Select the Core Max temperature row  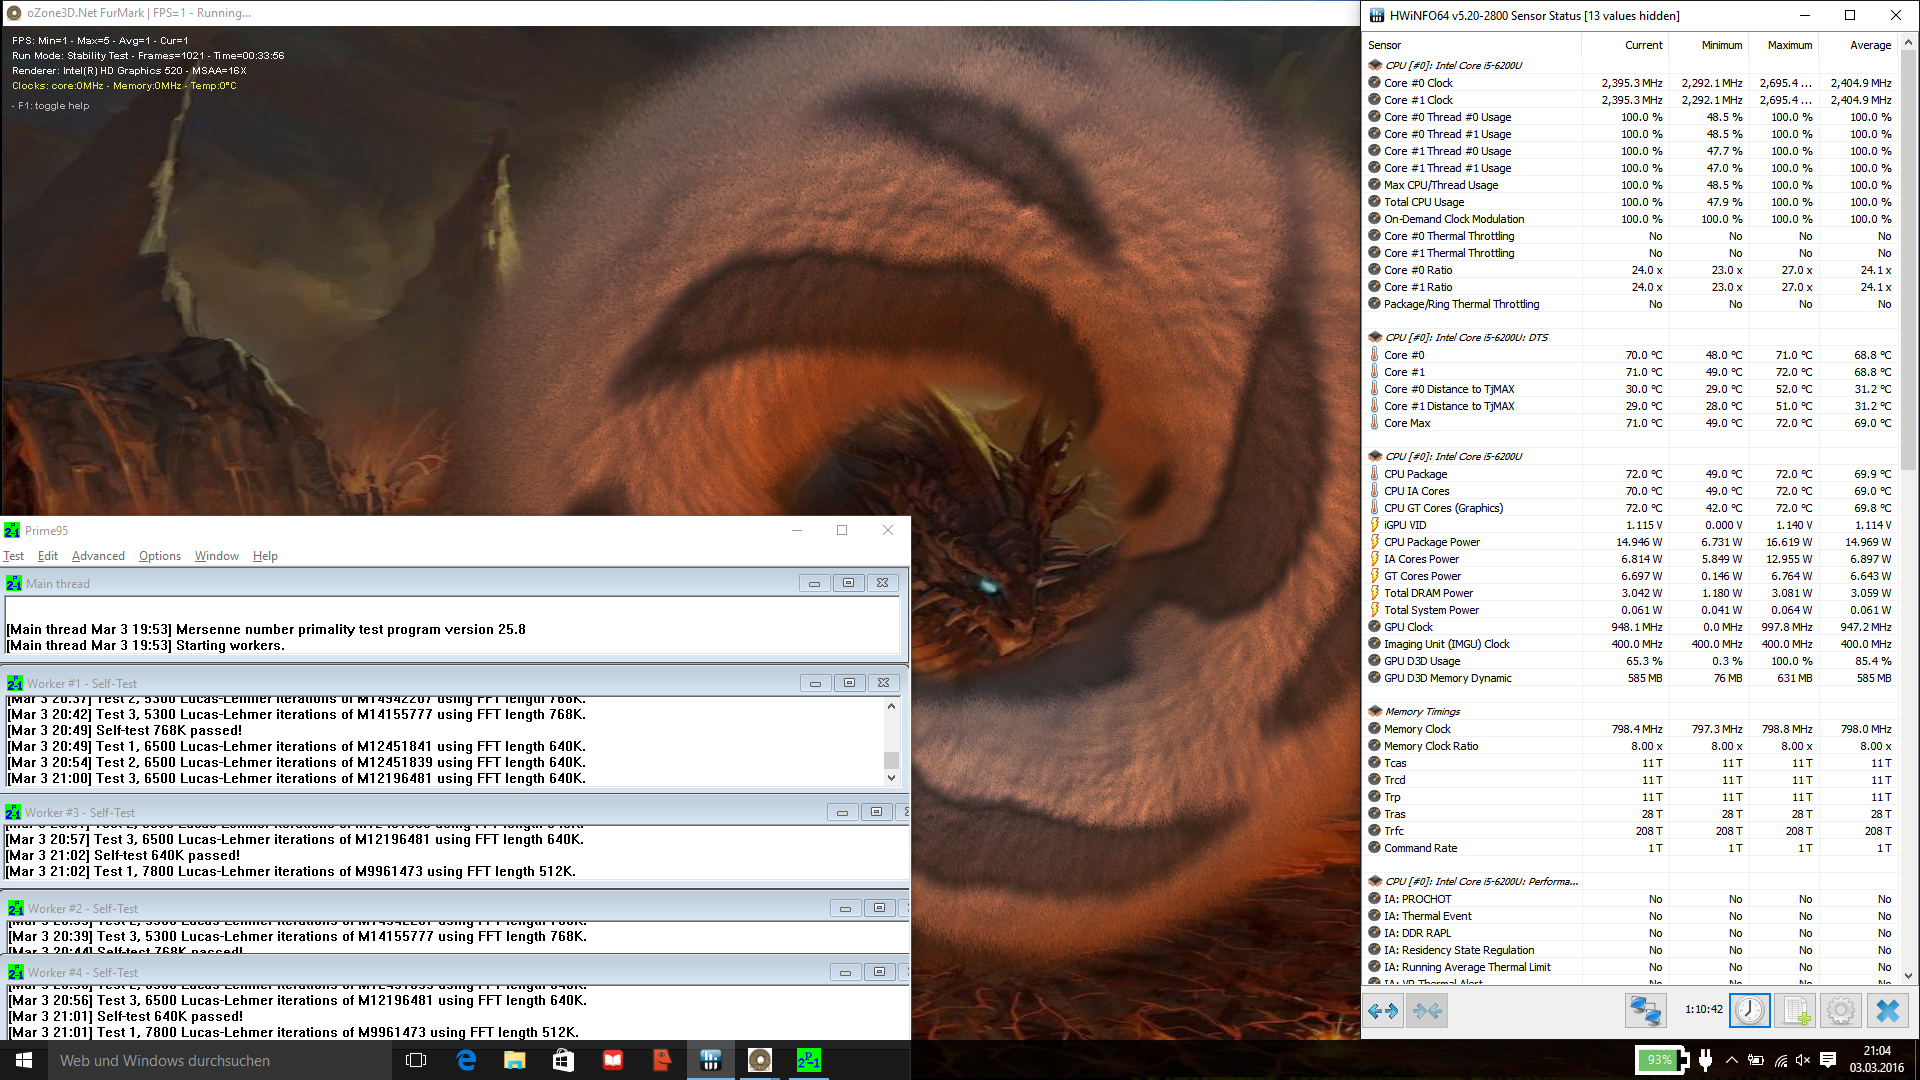click(x=1631, y=423)
